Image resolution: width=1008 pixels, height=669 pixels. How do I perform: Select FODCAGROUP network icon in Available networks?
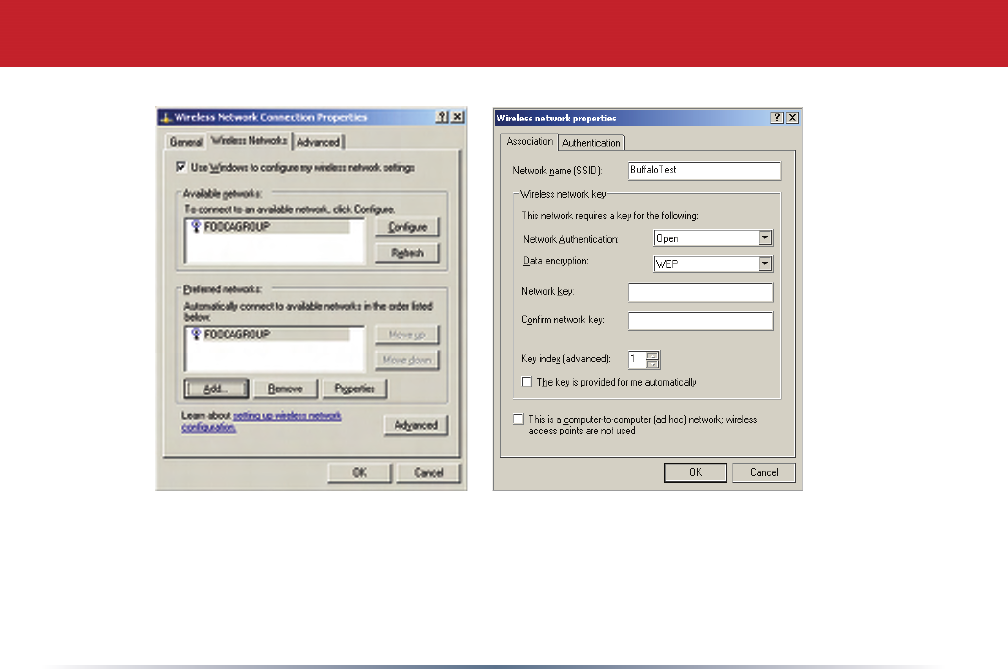click(197, 226)
